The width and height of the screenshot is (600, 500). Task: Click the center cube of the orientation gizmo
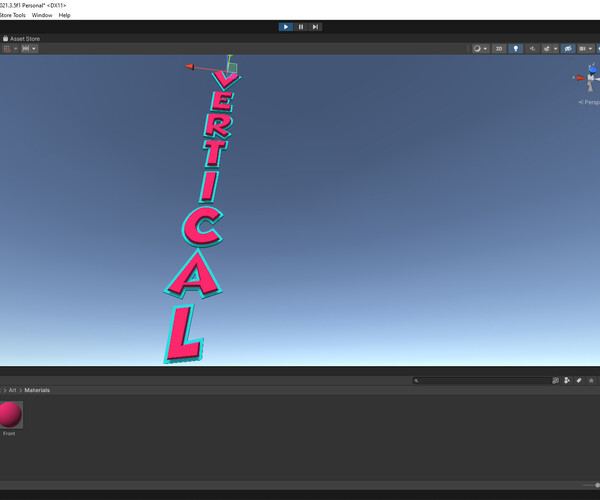coord(591,78)
